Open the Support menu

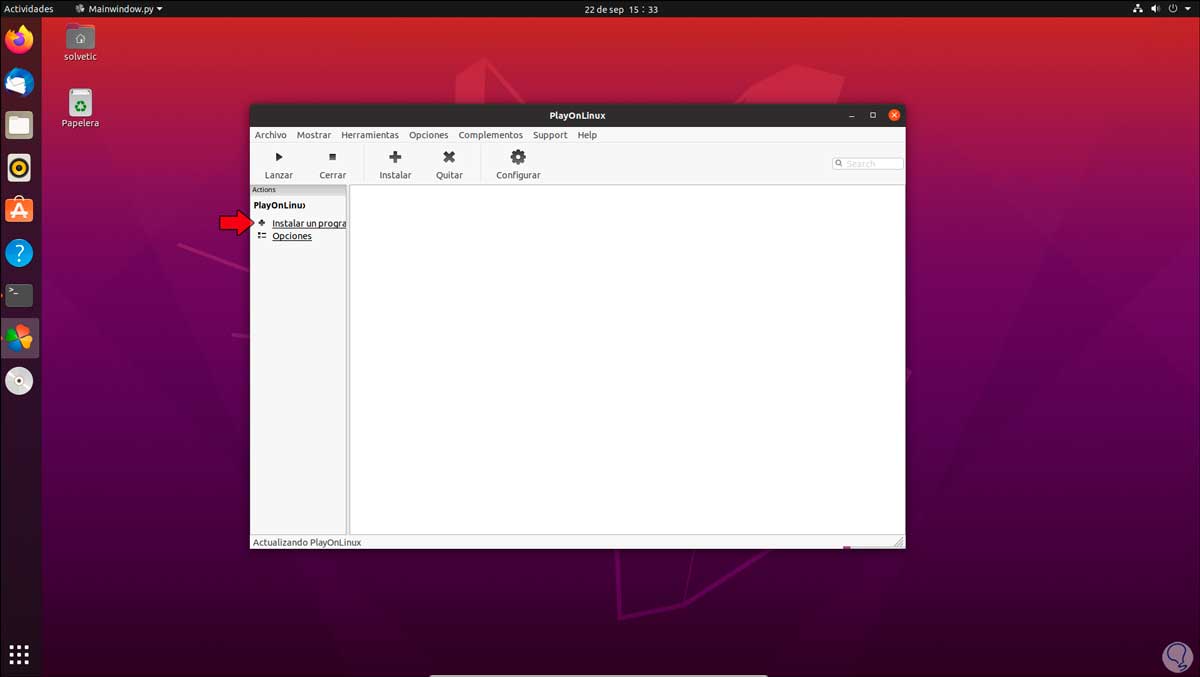click(x=550, y=135)
